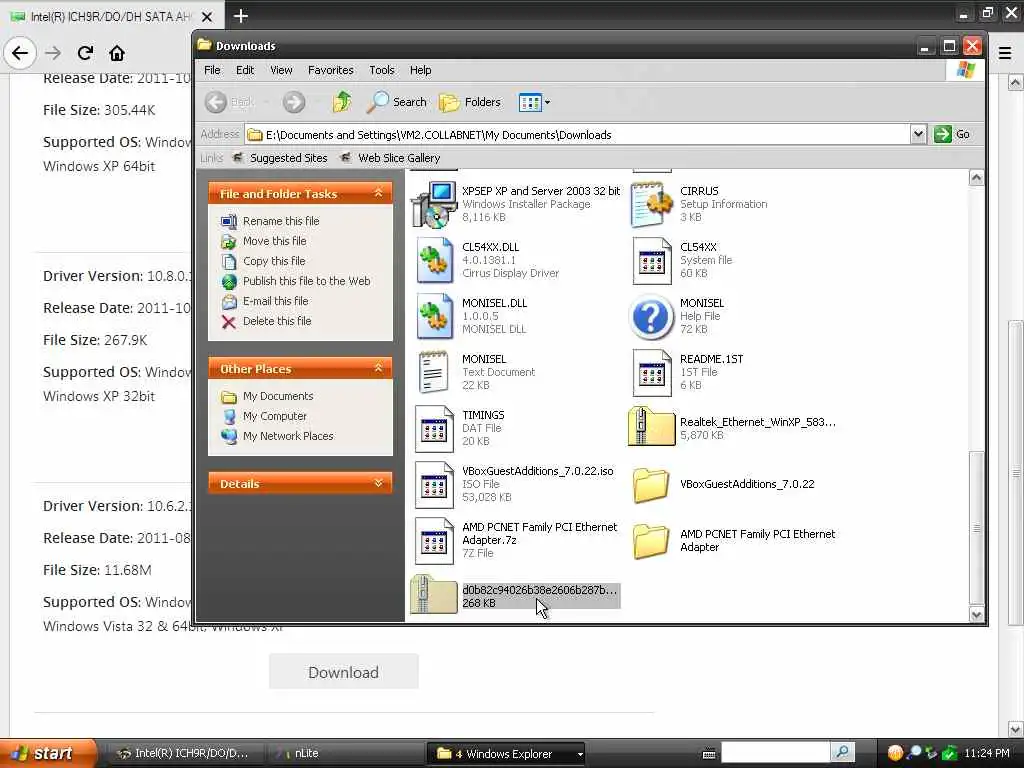Select AMD PCNET Family PCI Ethernet Adapter folder
The image size is (1024, 768).
650,541
